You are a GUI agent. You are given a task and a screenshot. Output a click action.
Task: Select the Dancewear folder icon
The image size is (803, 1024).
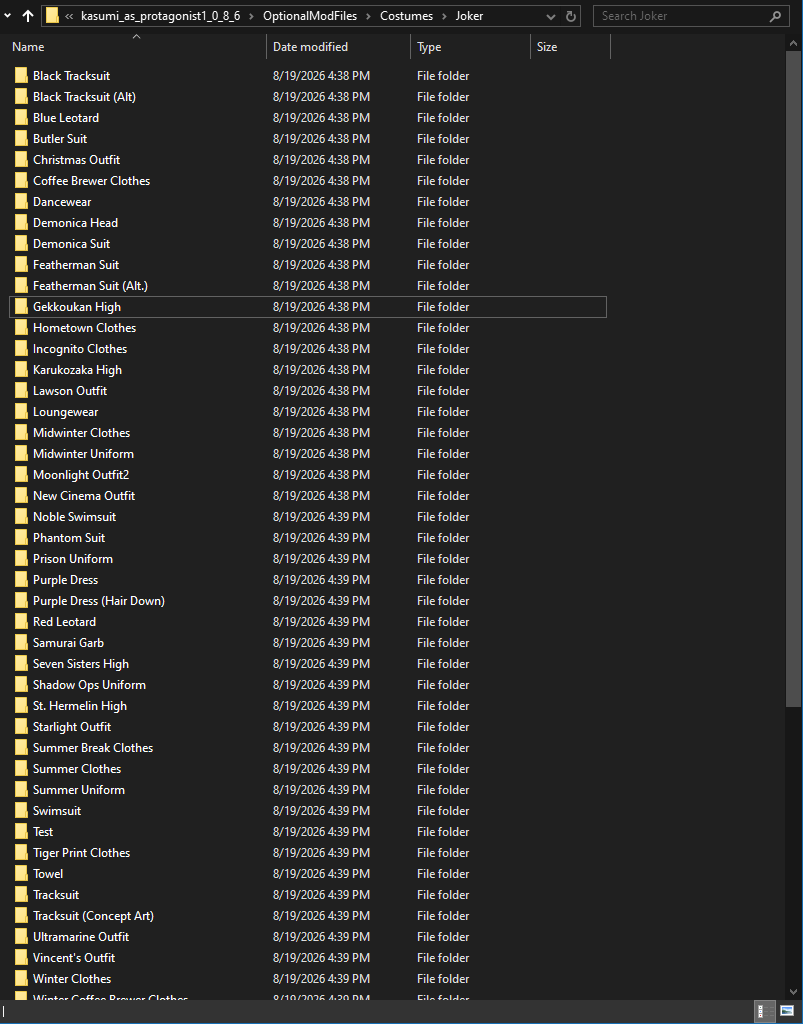point(22,202)
